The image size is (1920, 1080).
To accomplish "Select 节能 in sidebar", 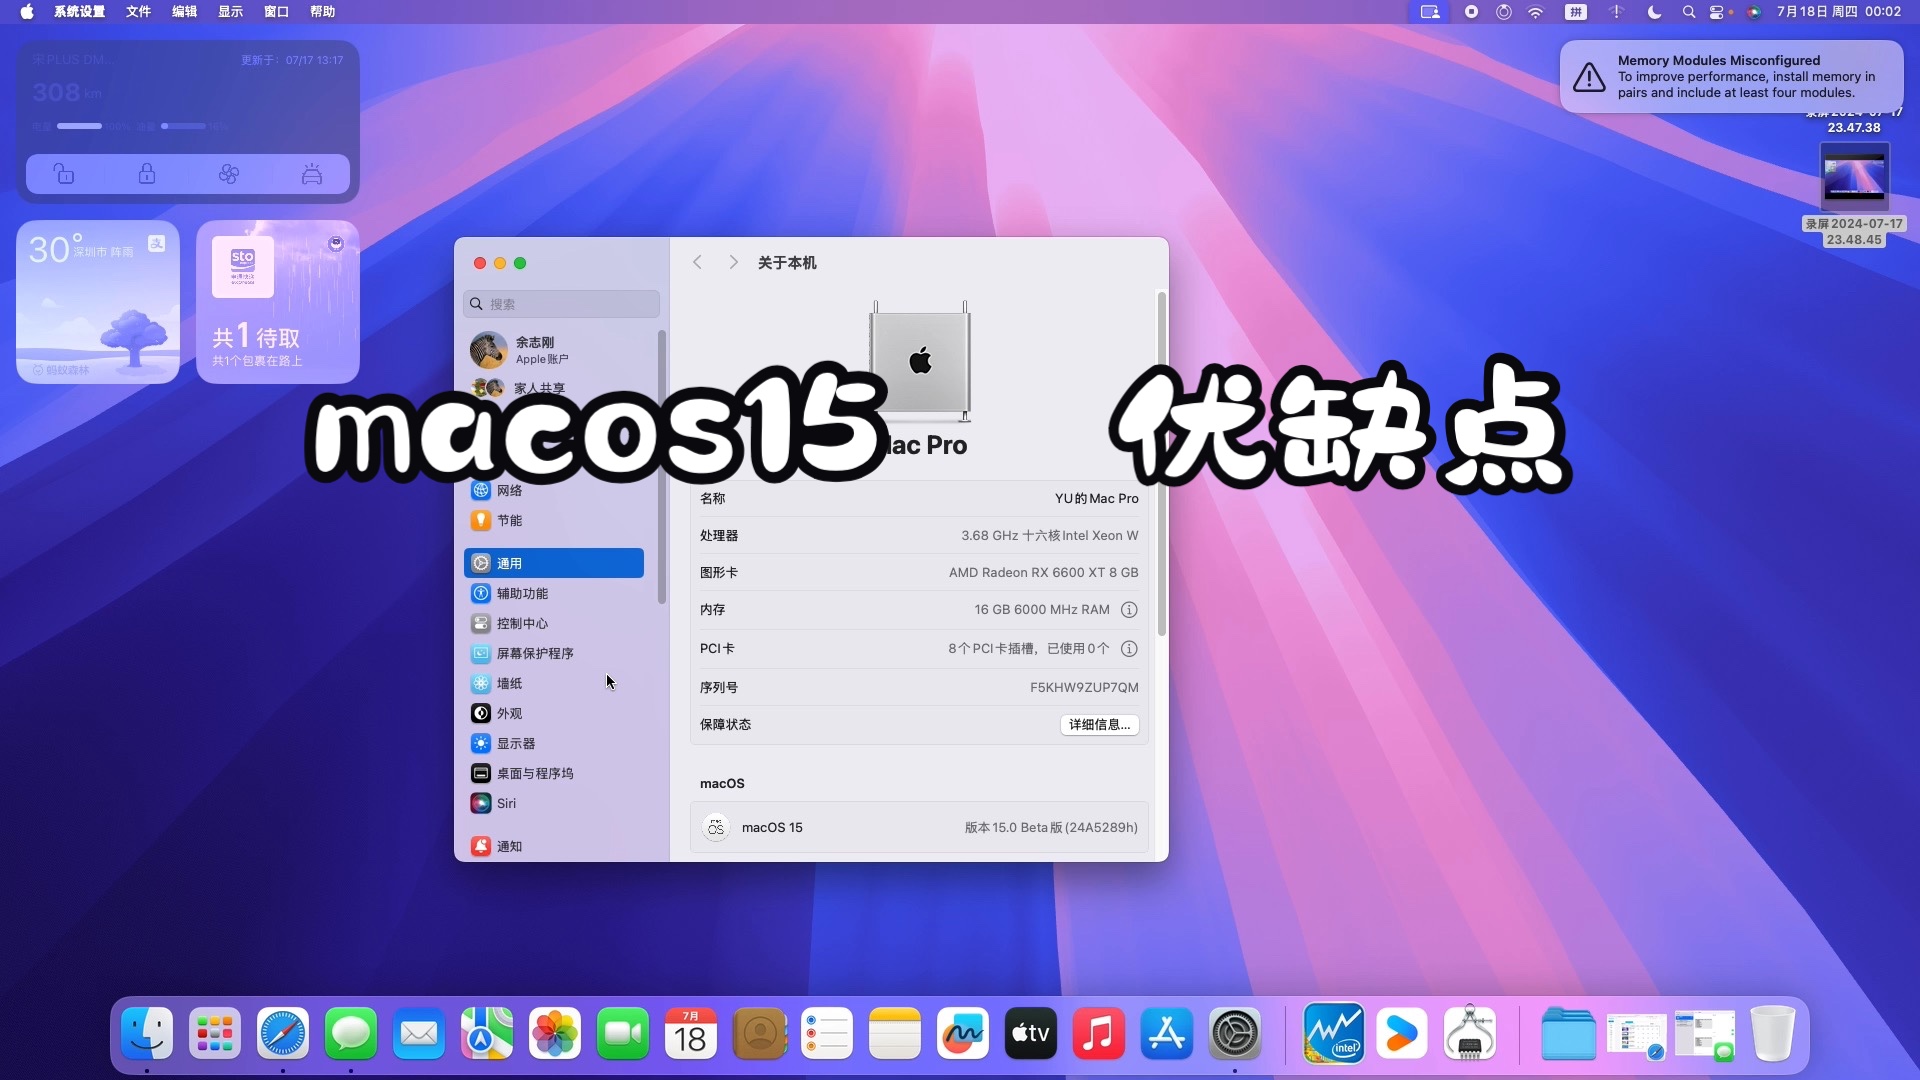I will 554,520.
